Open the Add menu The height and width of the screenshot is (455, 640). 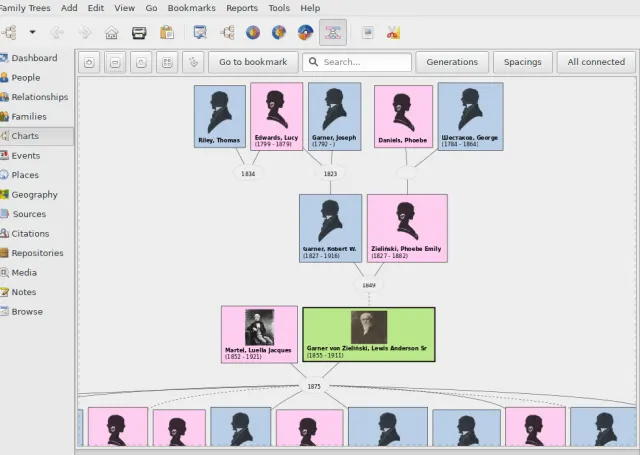pyautogui.click(x=69, y=8)
